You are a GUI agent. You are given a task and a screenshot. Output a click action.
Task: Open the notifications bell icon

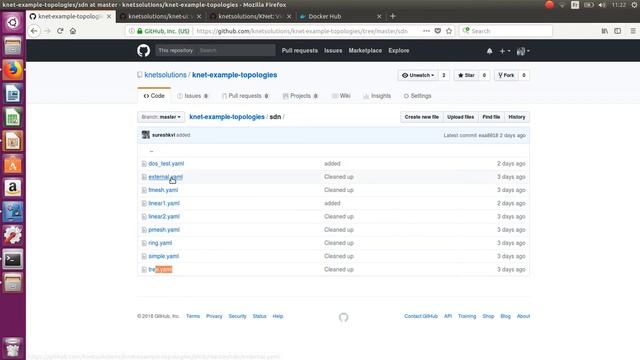(x=489, y=51)
